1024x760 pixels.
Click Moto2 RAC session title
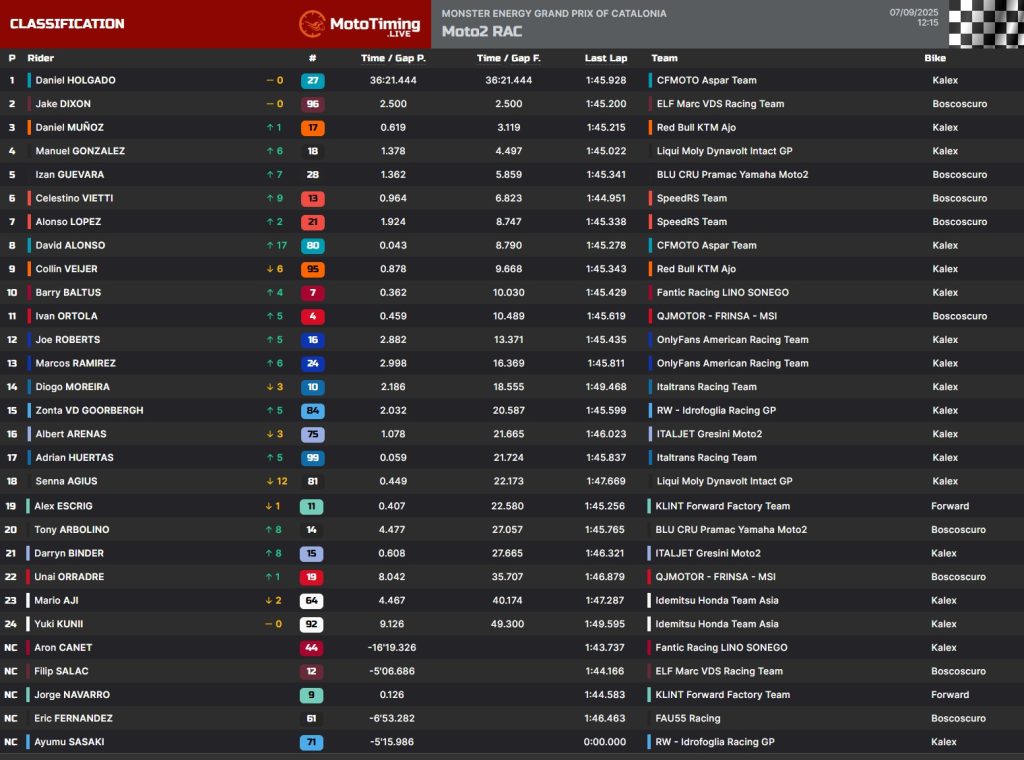click(x=482, y=31)
